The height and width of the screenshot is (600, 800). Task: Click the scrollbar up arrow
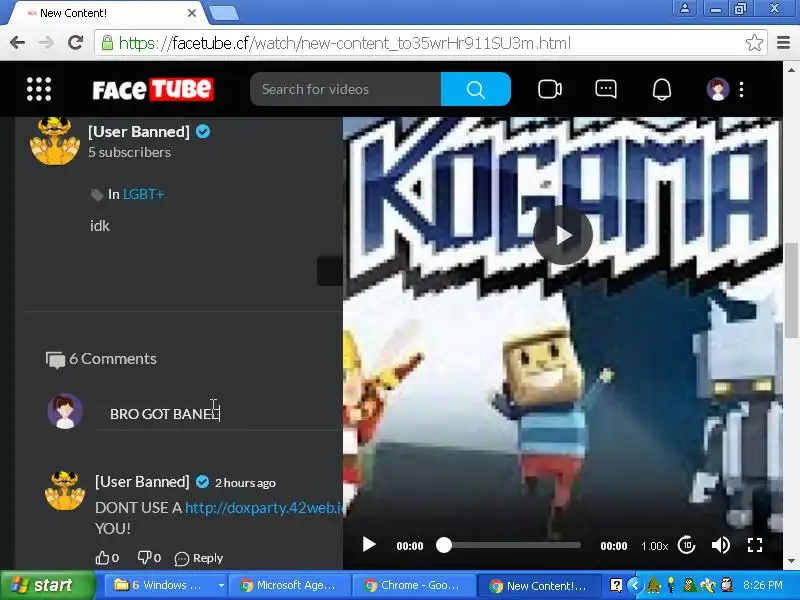pyautogui.click(x=791, y=69)
